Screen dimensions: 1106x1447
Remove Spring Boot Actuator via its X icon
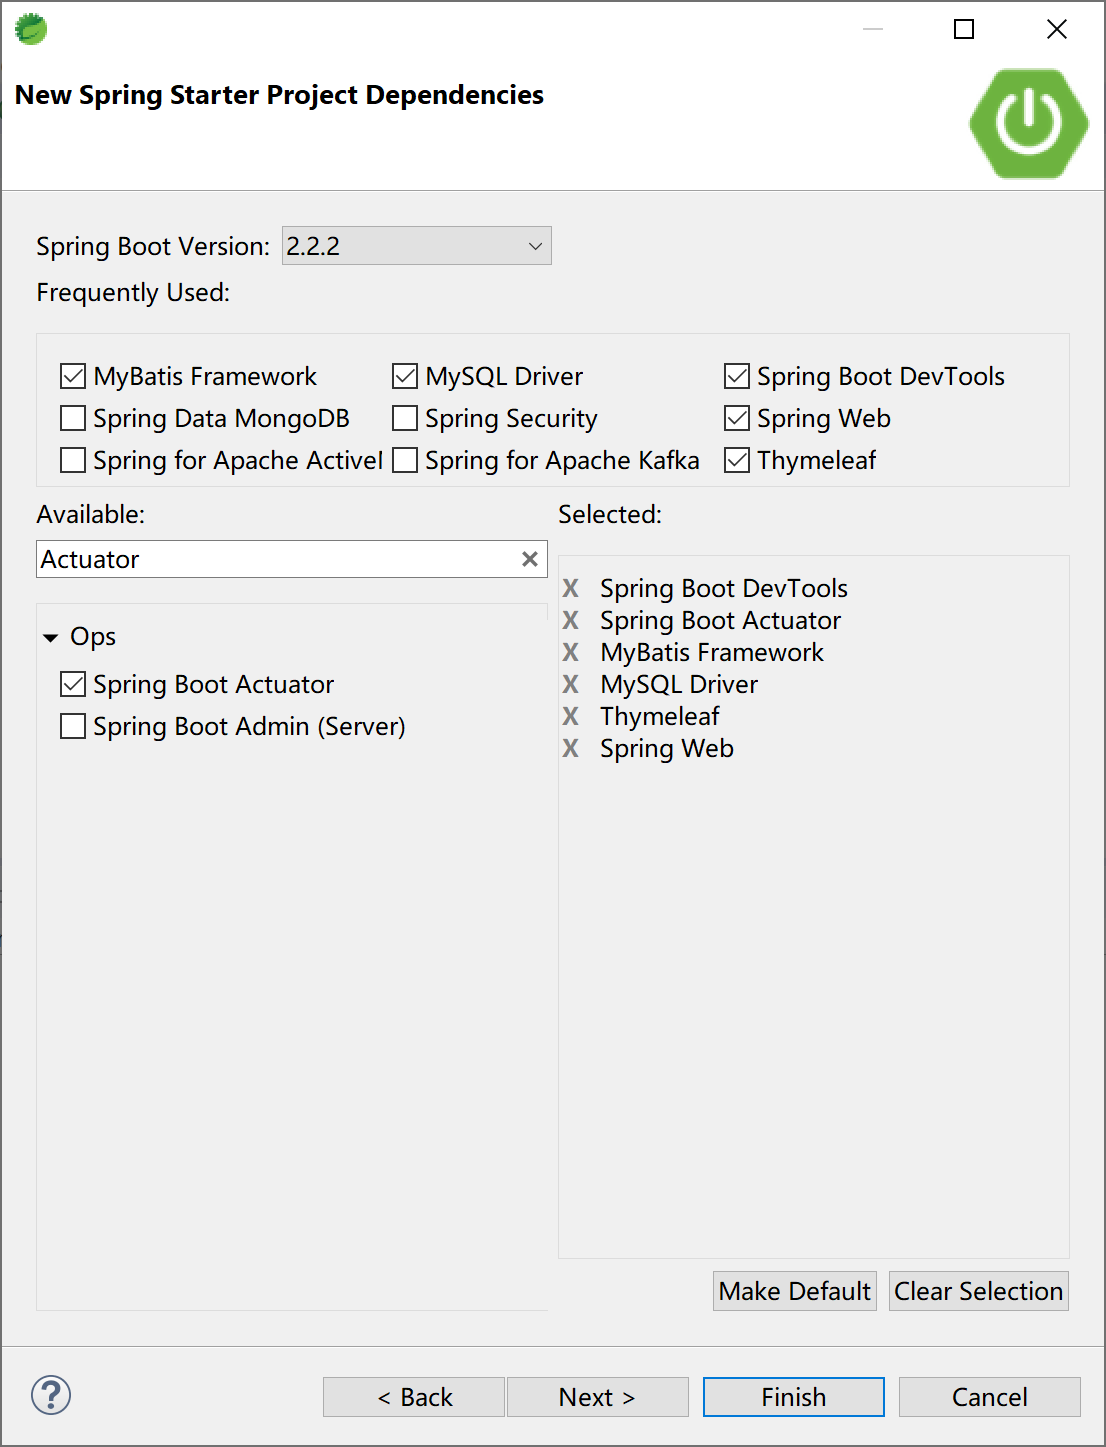tap(570, 620)
